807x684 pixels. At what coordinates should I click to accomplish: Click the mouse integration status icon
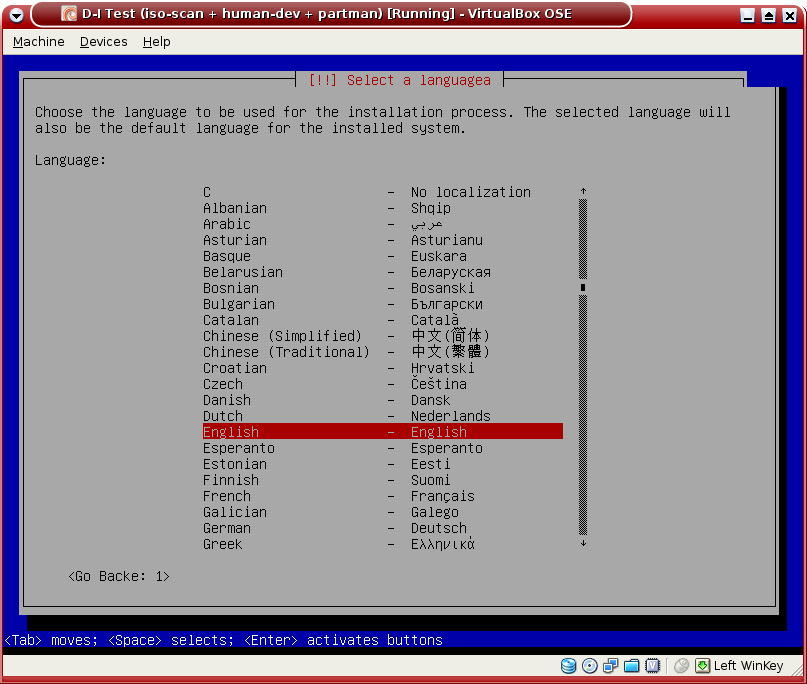coord(682,665)
